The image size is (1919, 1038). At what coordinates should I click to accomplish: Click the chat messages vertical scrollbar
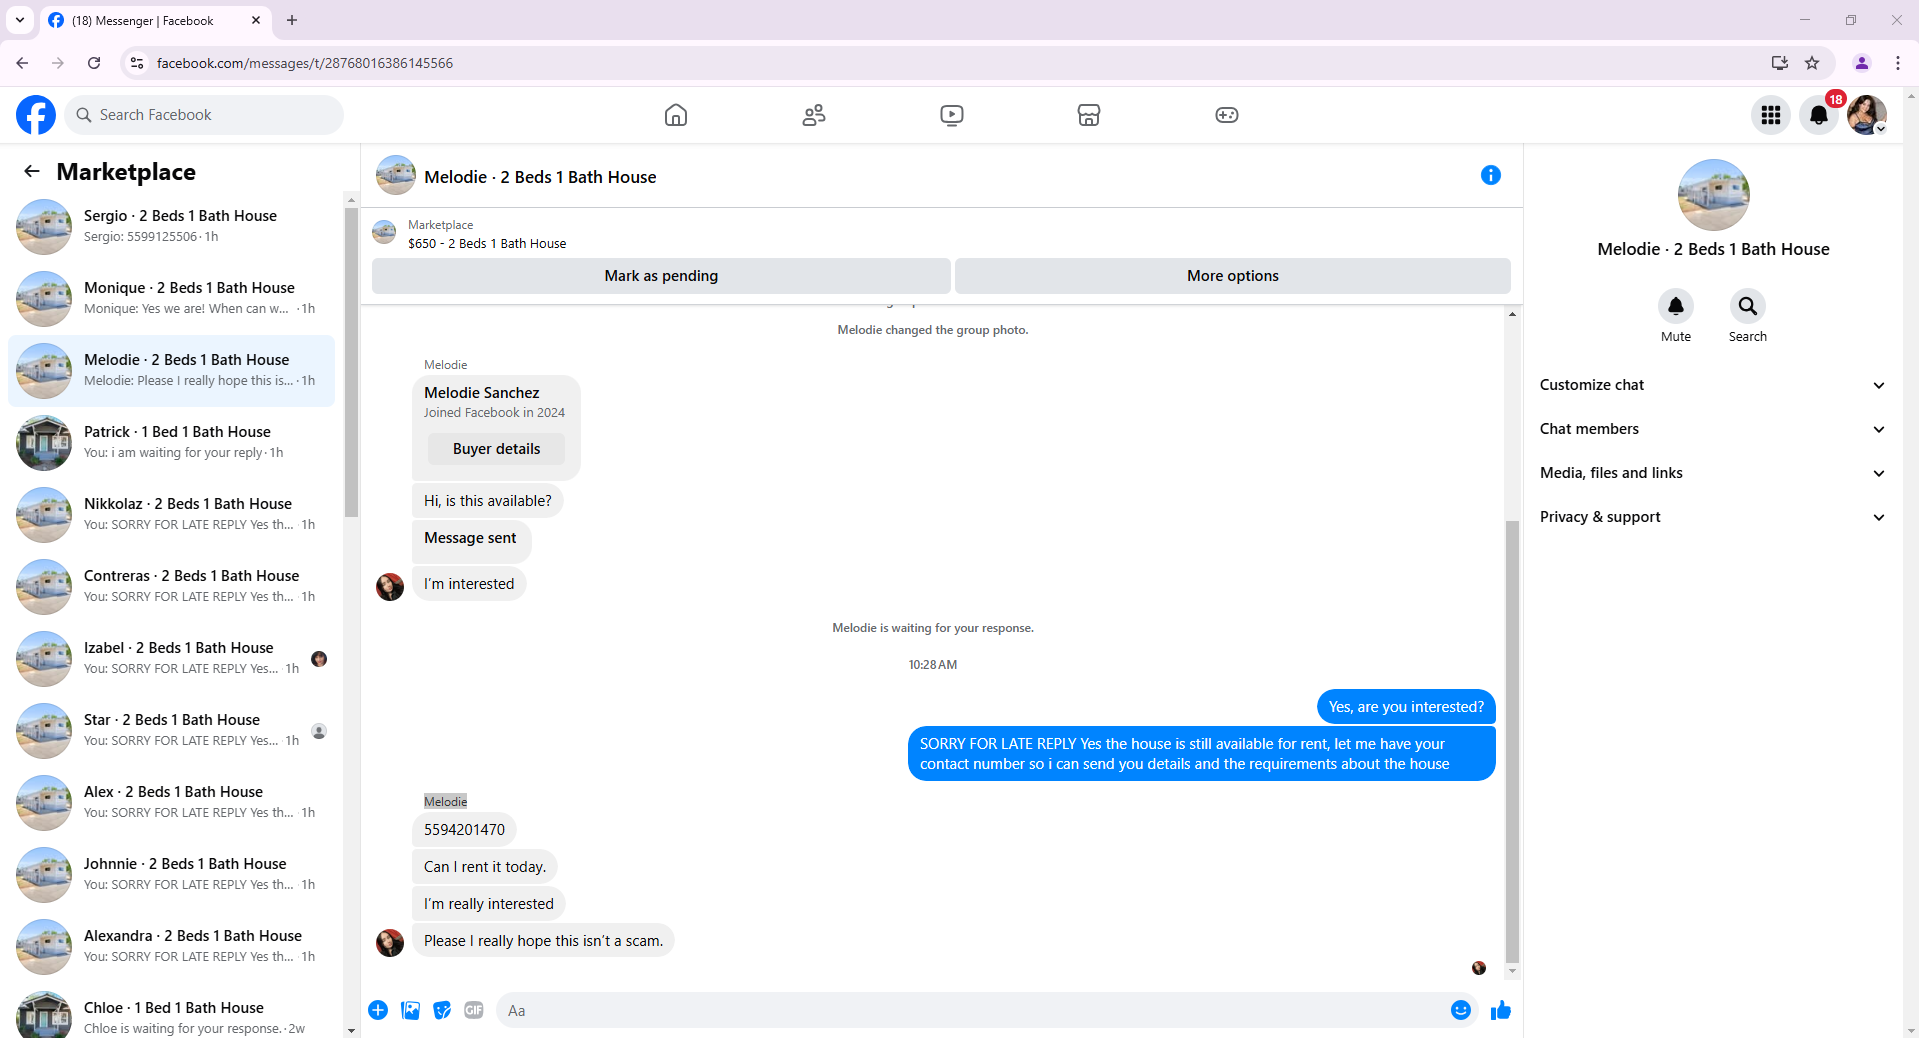(x=1512, y=740)
